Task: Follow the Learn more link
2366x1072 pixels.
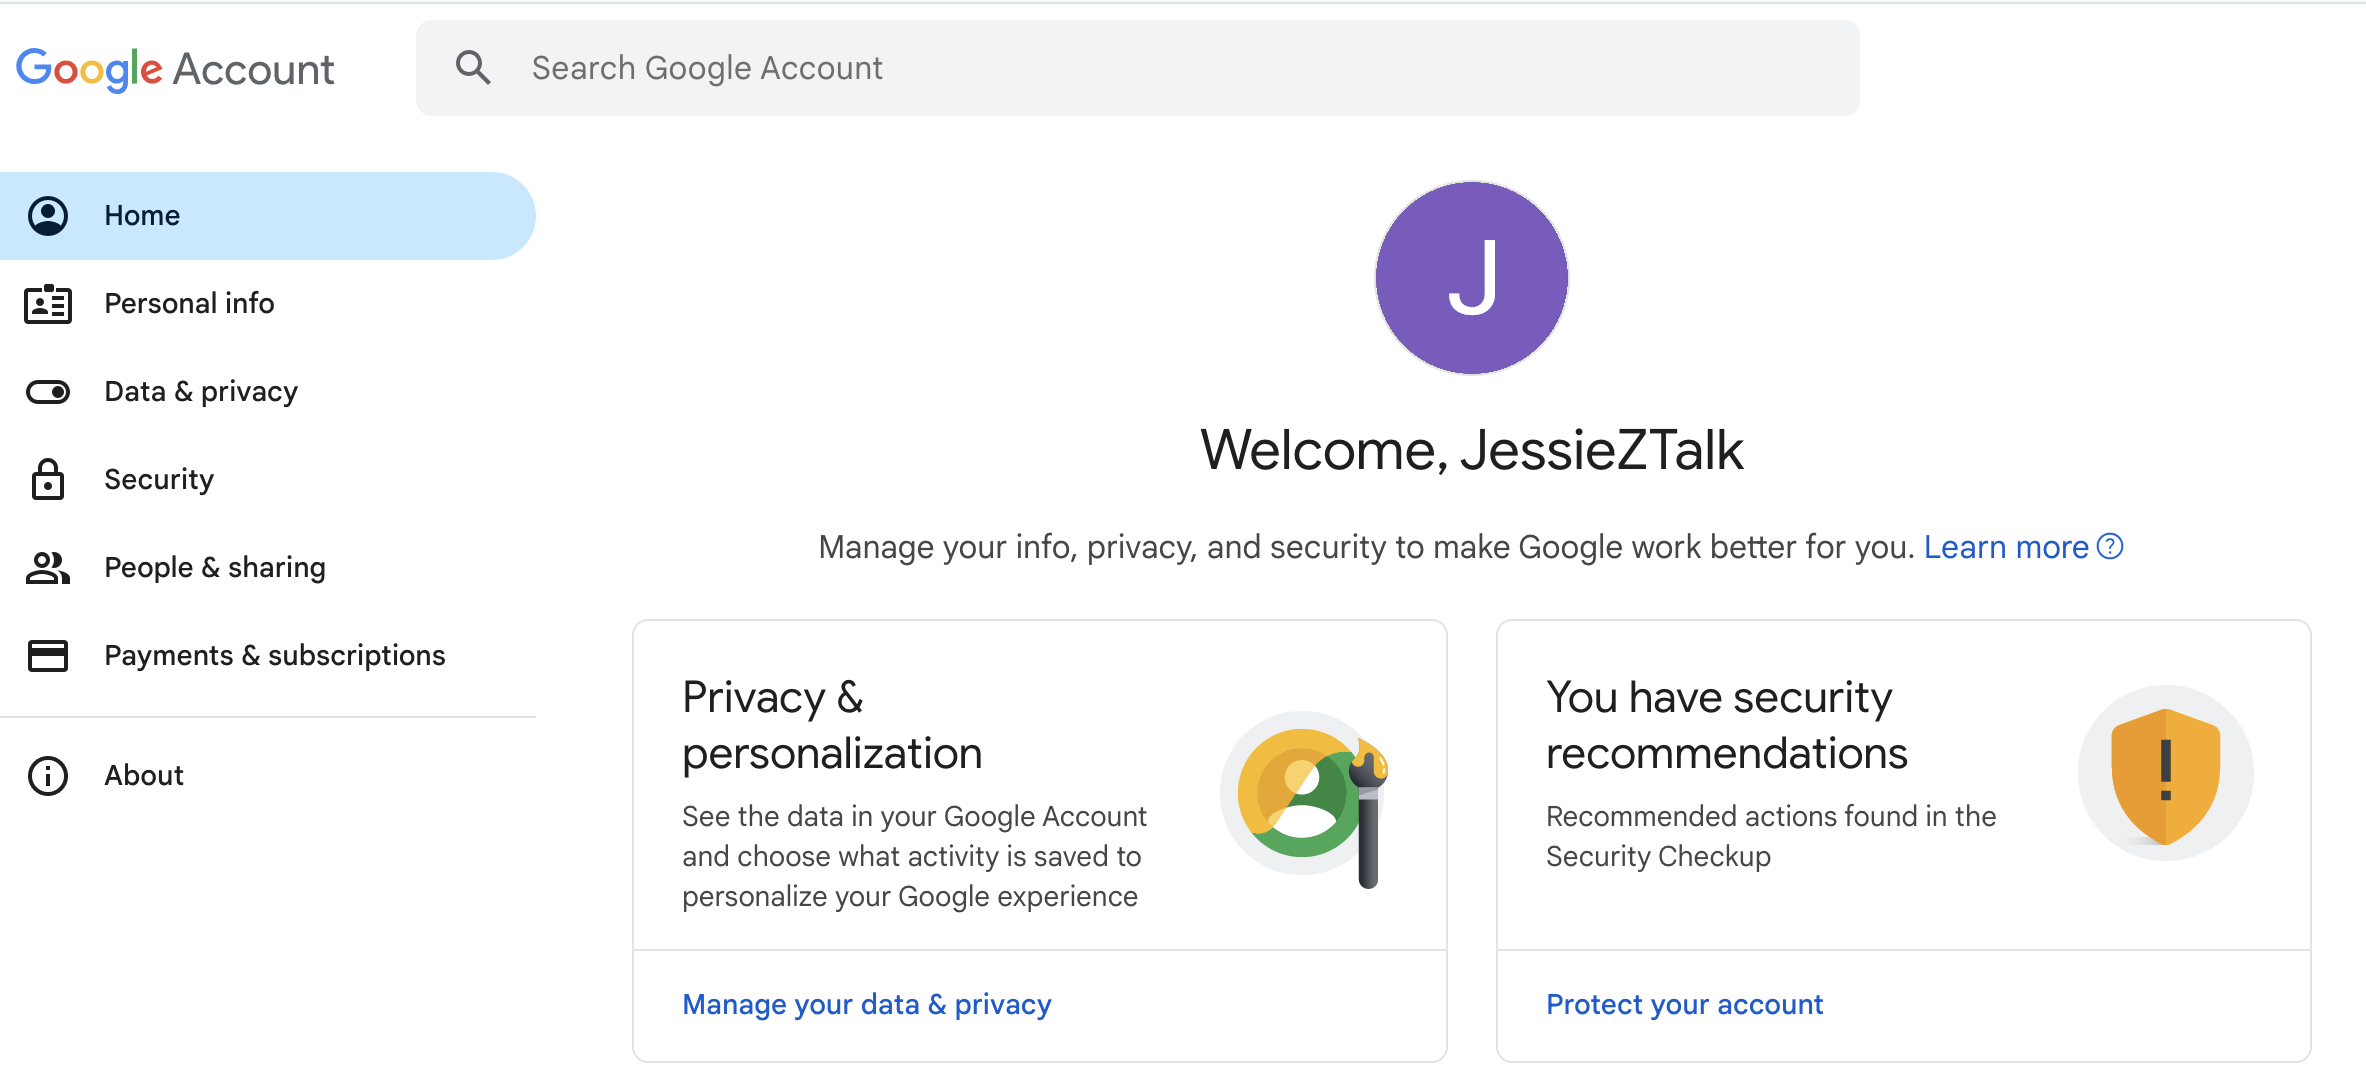Action: click(2006, 547)
